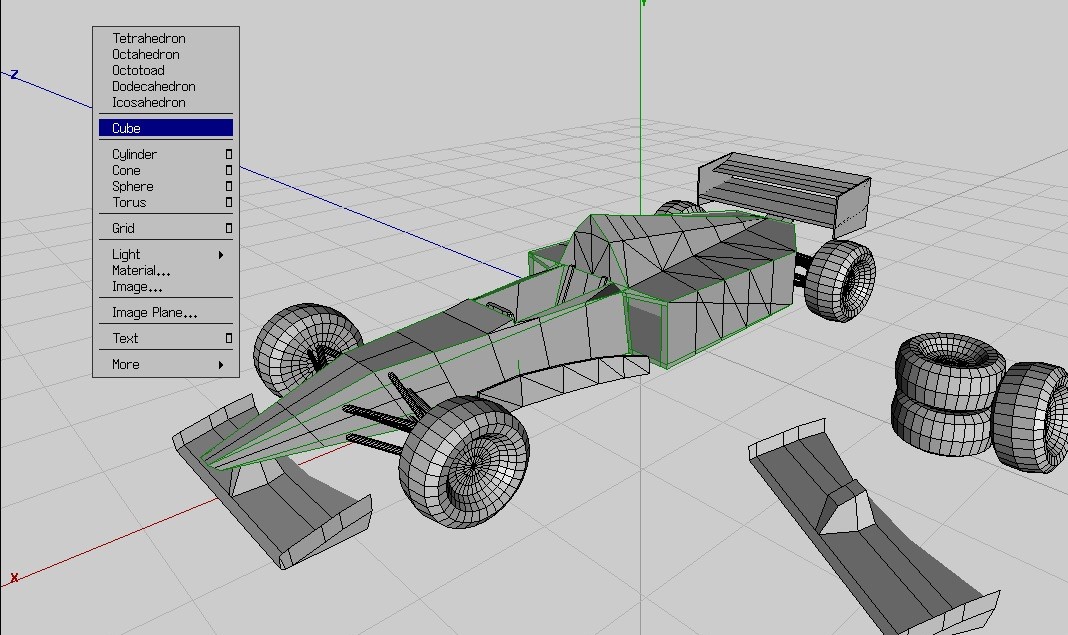The height and width of the screenshot is (635, 1068).
Task: Create a Grid primitive
Action: tap(123, 228)
